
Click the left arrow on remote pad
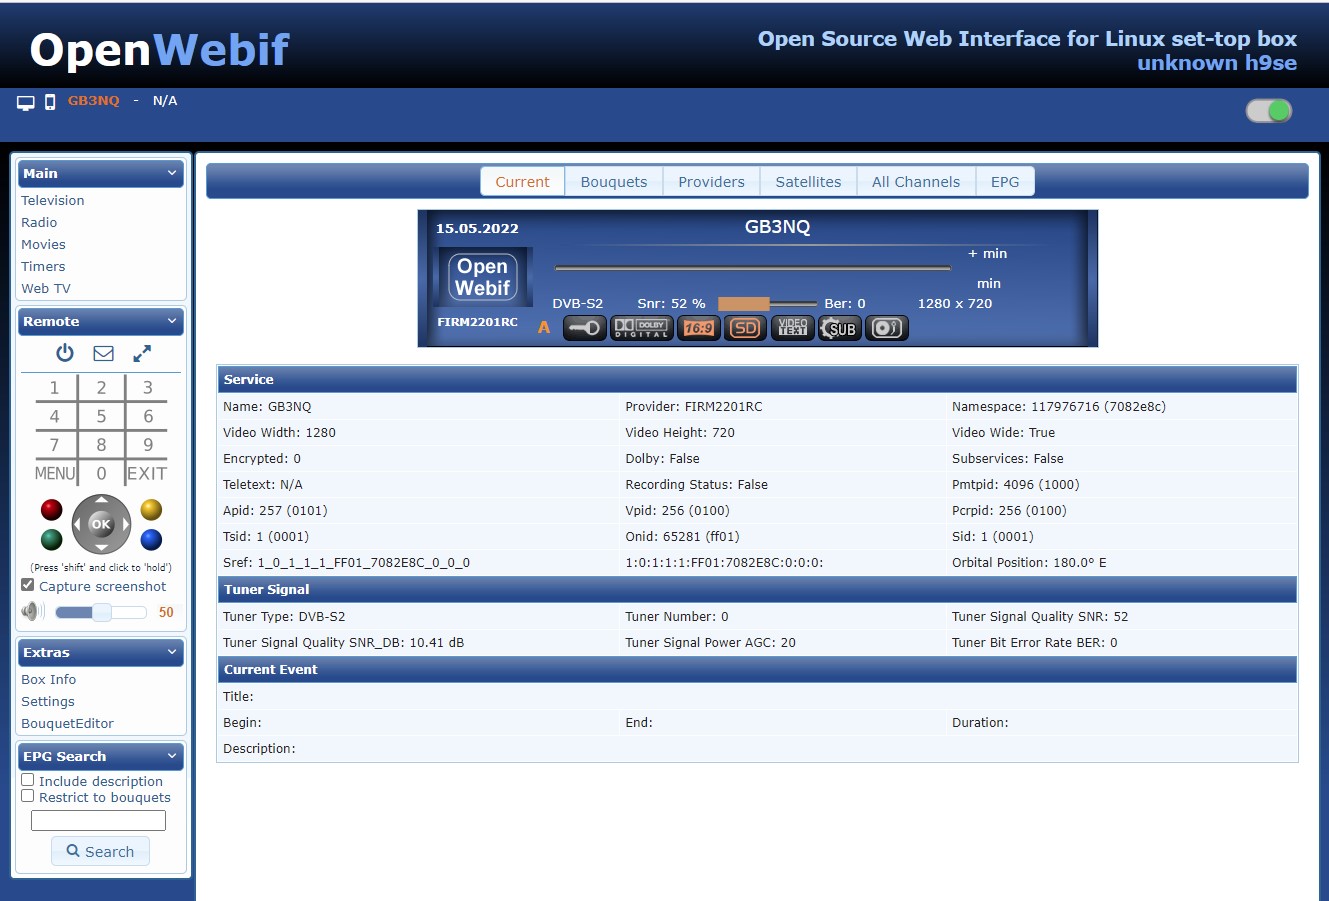tap(78, 524)
